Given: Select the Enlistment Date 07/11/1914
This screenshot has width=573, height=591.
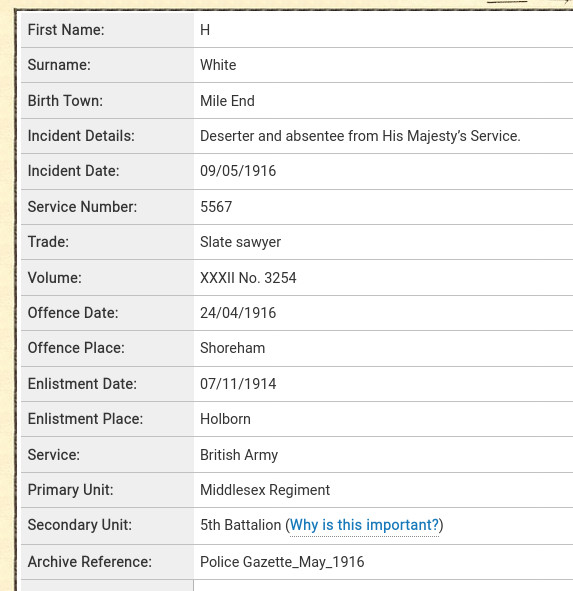Looking at the screenshot, I should 238,384.
